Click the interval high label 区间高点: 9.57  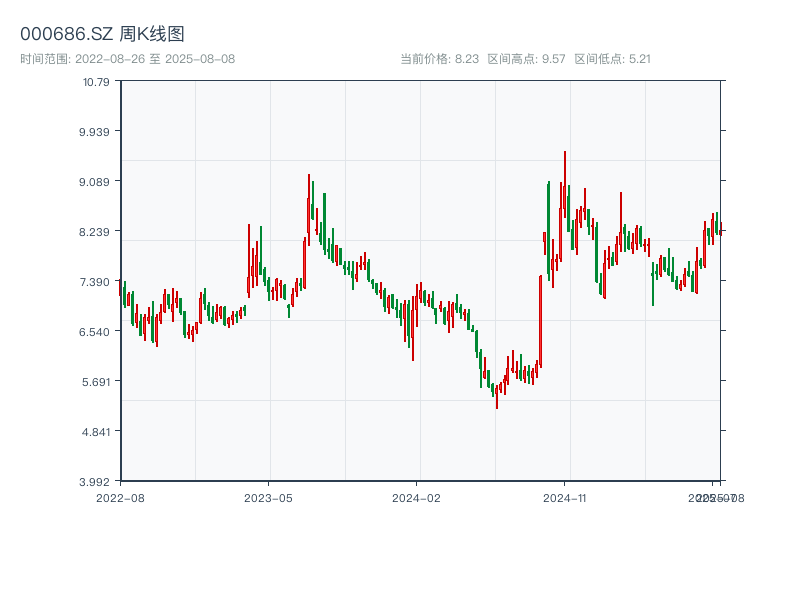point(527,59)
